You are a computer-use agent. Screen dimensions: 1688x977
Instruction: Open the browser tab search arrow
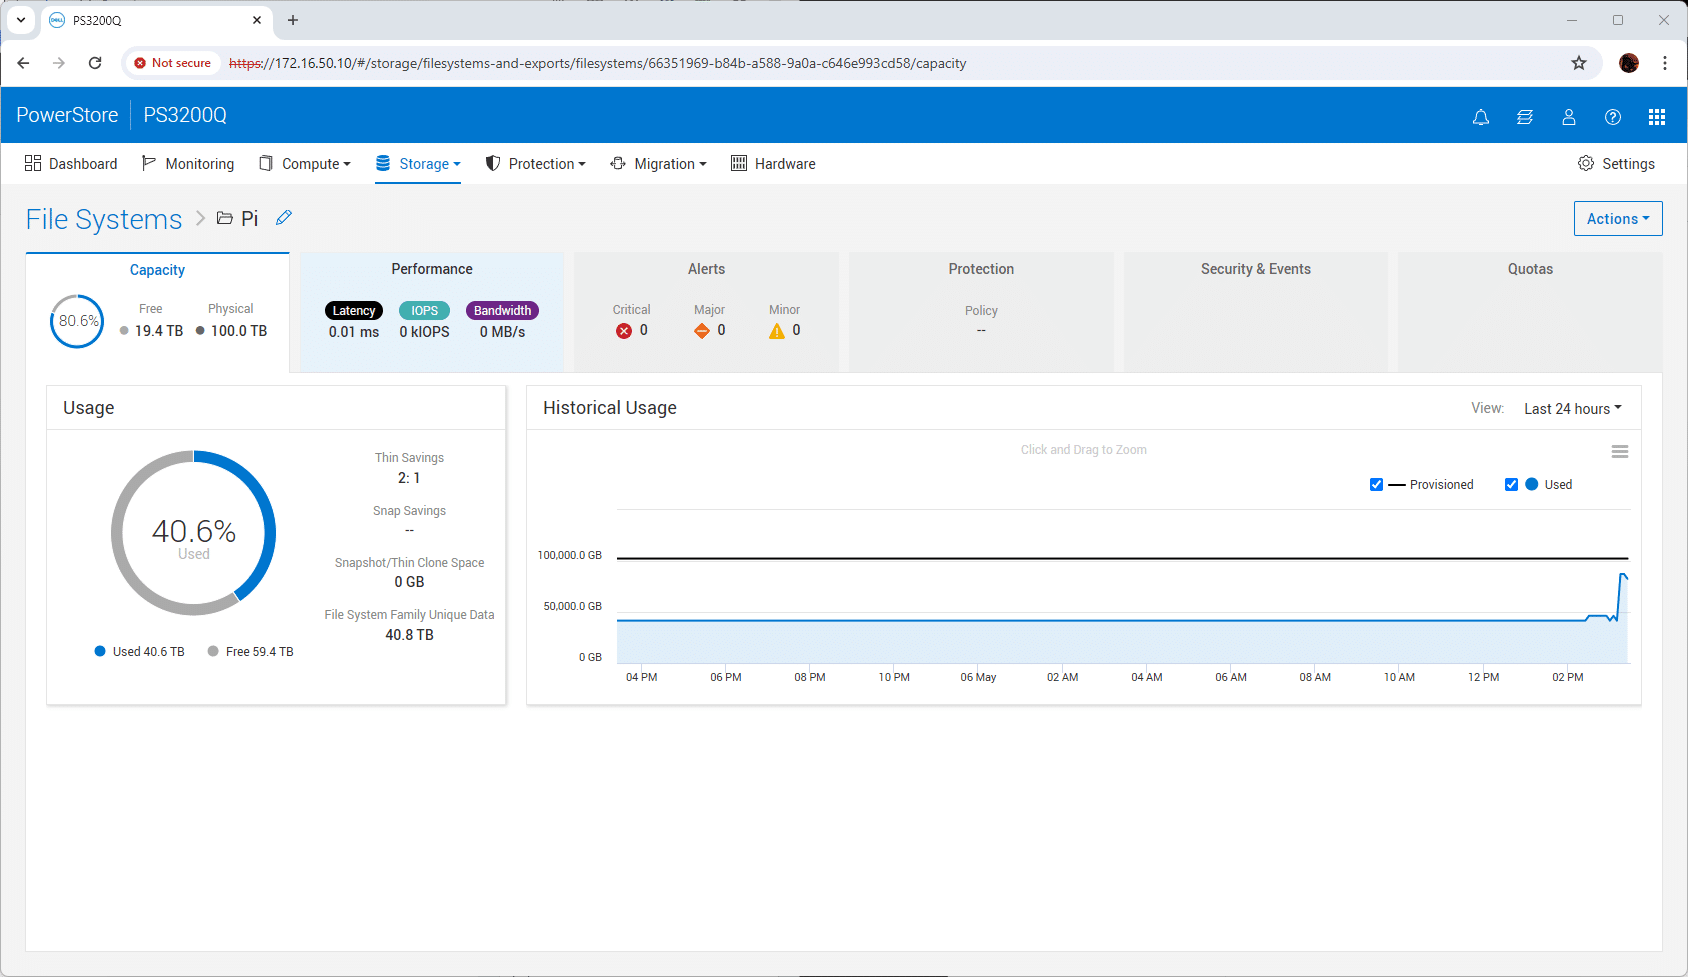tap(21, 20)
